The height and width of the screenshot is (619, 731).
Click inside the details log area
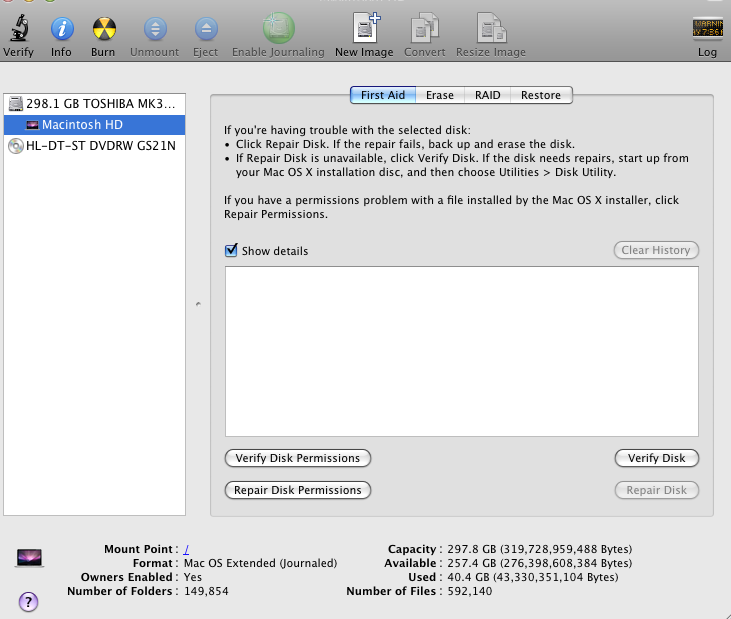click(462, 351)
